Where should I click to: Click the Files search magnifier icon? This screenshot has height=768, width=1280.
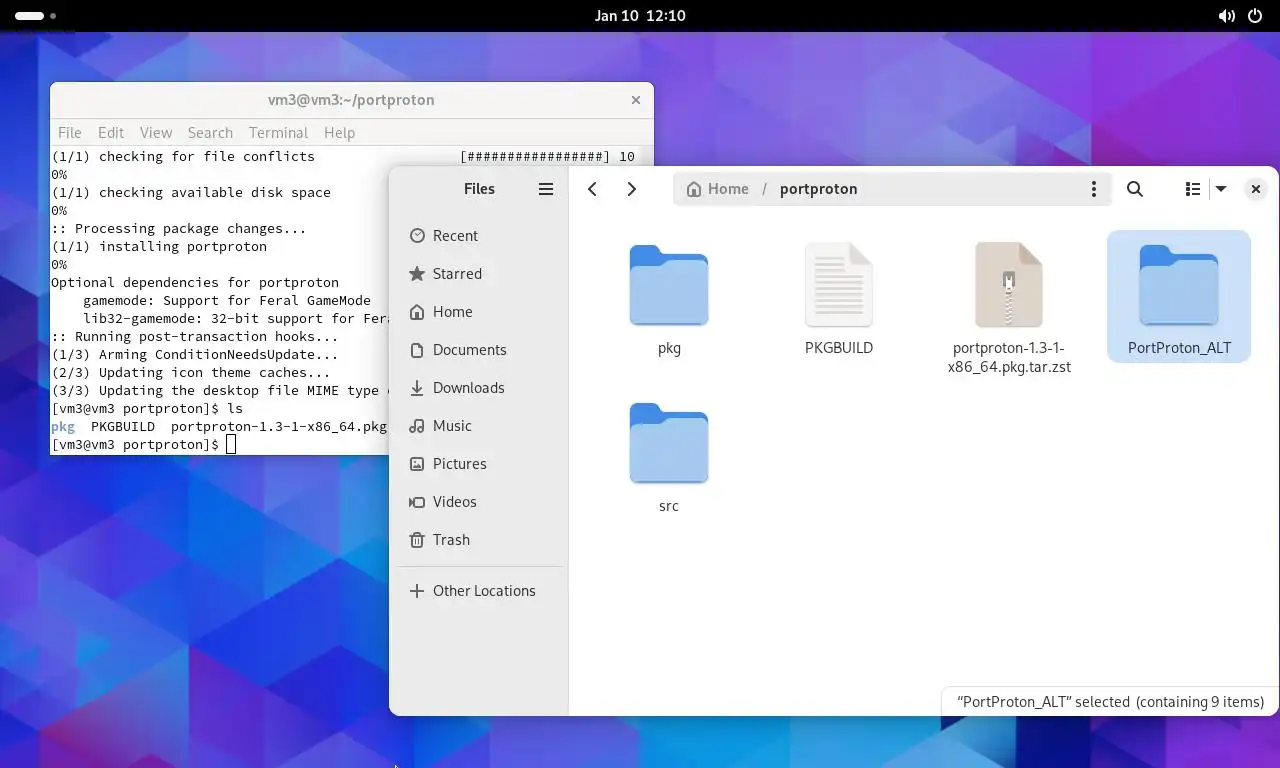tap(1135, 189)
